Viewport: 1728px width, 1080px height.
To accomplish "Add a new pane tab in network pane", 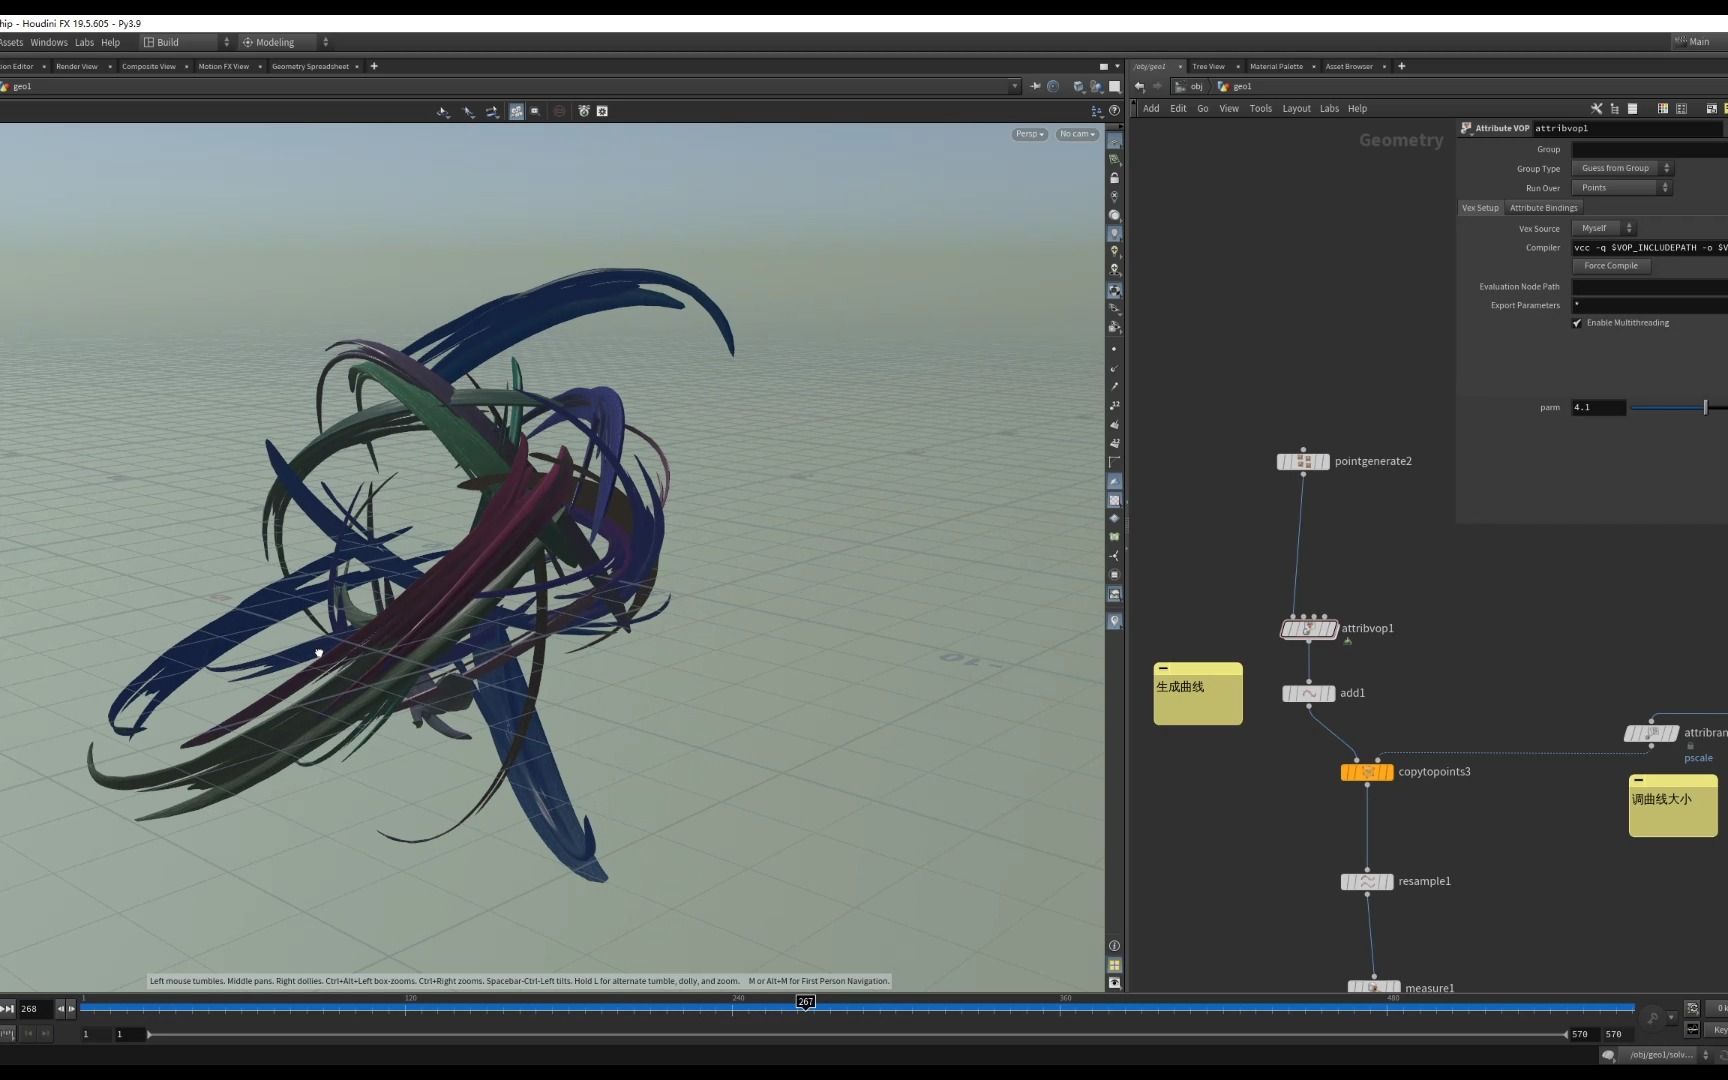I will pos(1401,67).
